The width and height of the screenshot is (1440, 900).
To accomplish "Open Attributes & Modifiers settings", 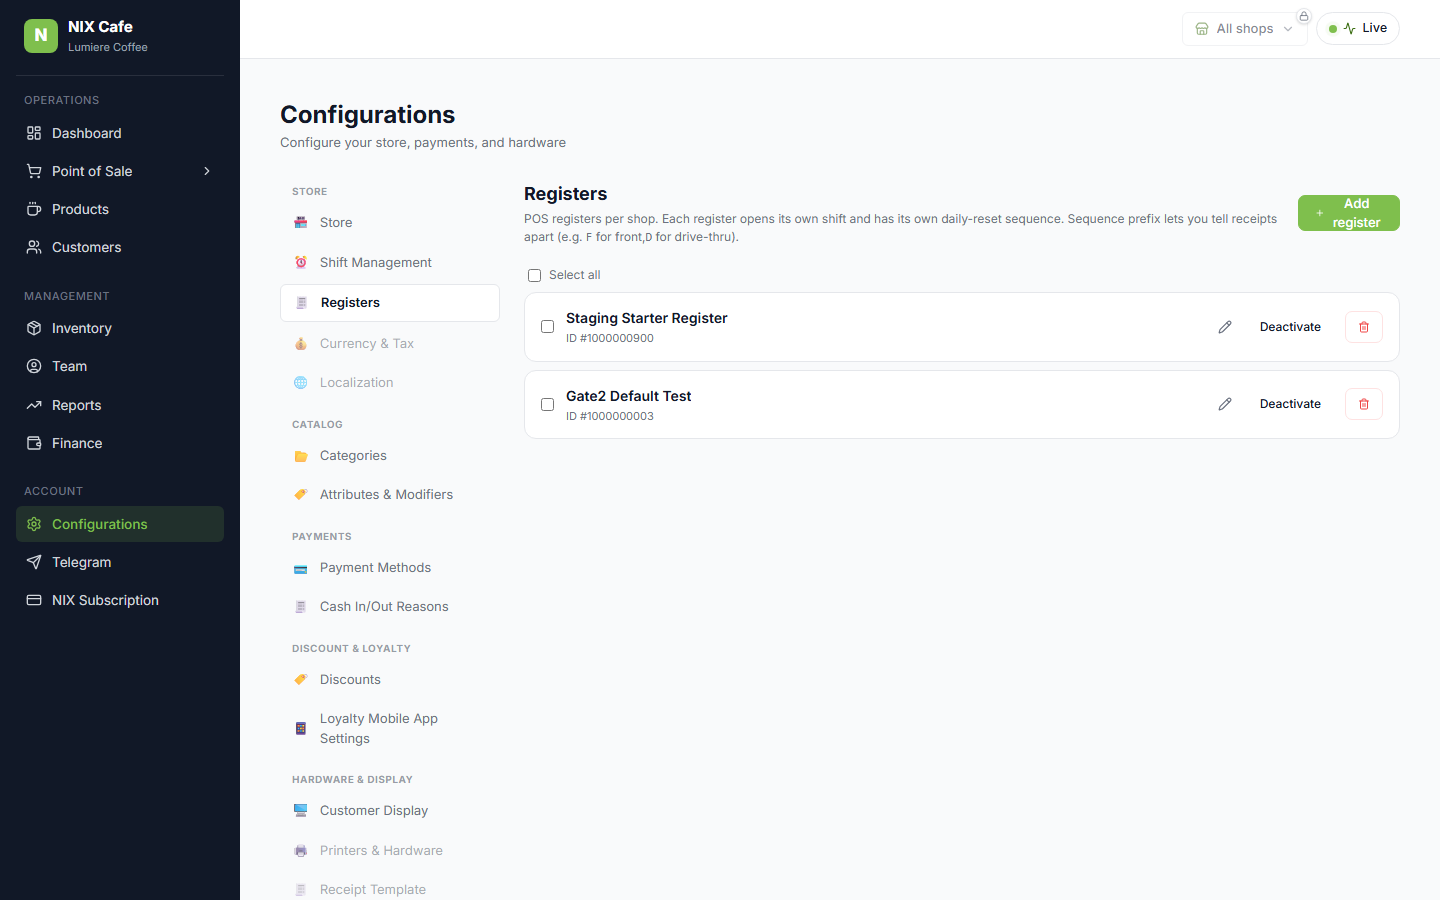I will [x=390, y=494].
